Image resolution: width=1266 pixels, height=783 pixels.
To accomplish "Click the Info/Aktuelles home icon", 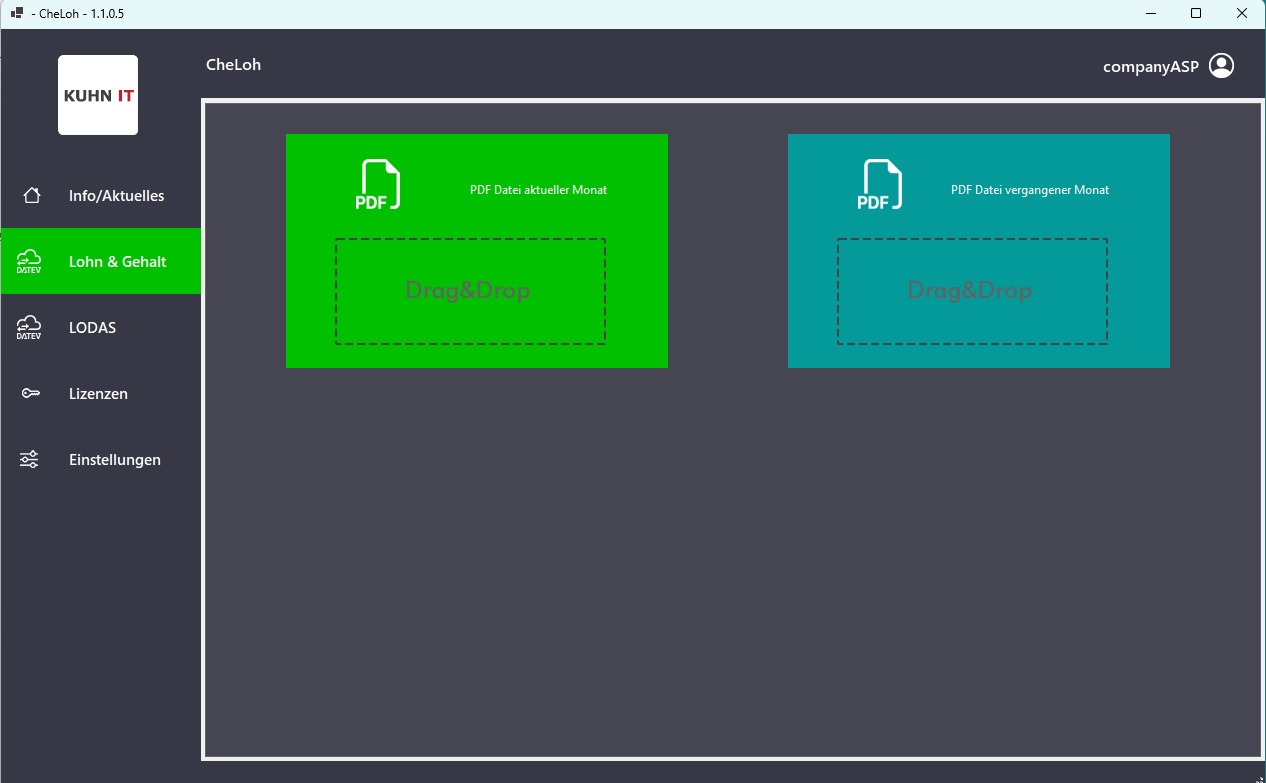I will 30,196.
